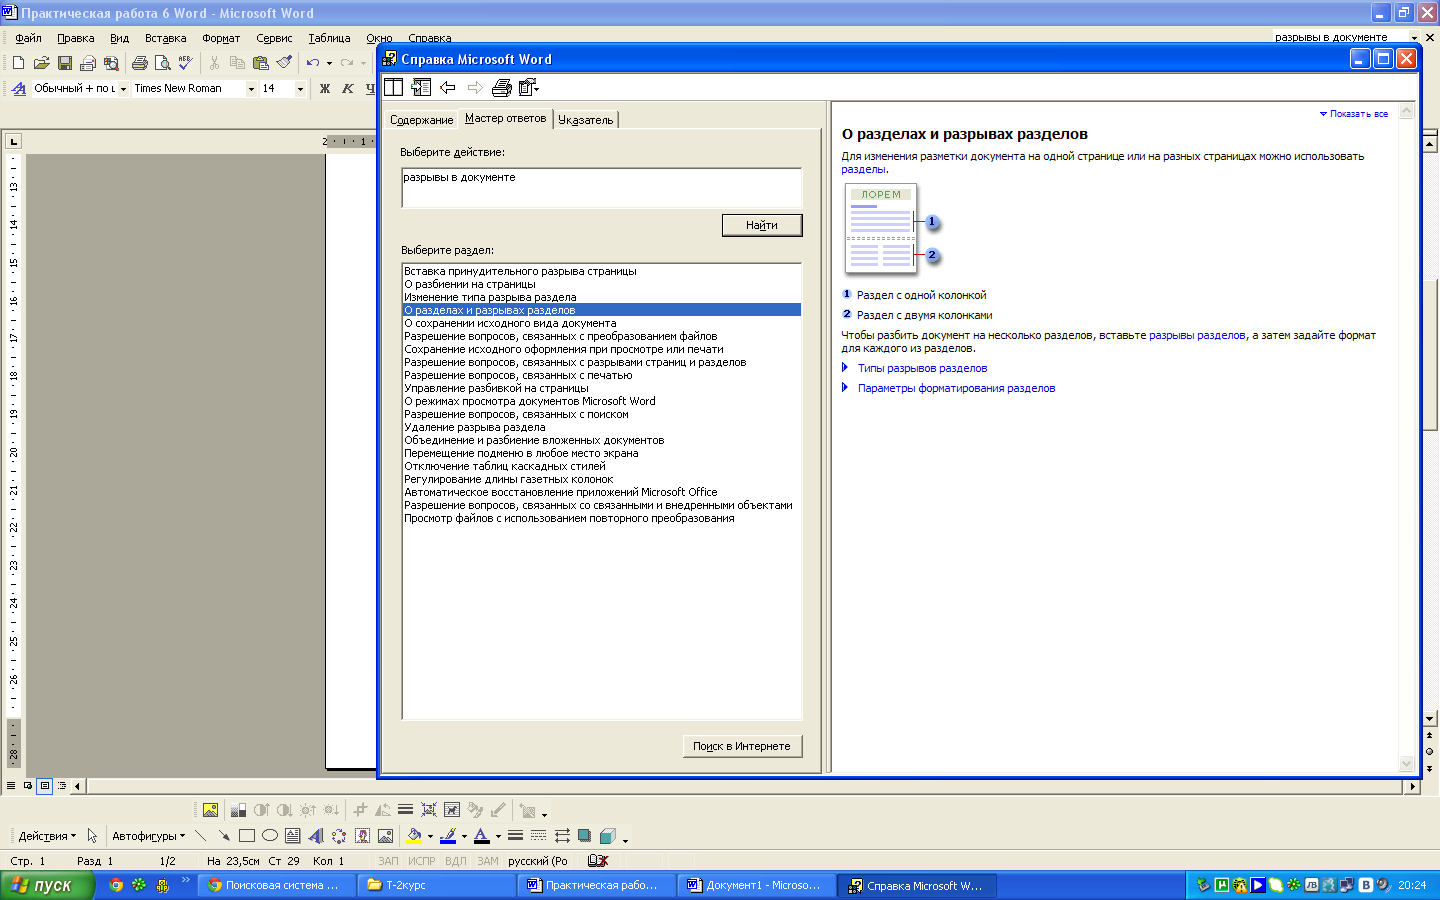Click the Crop tool on Picture toolbar

(x=360, y=810)
